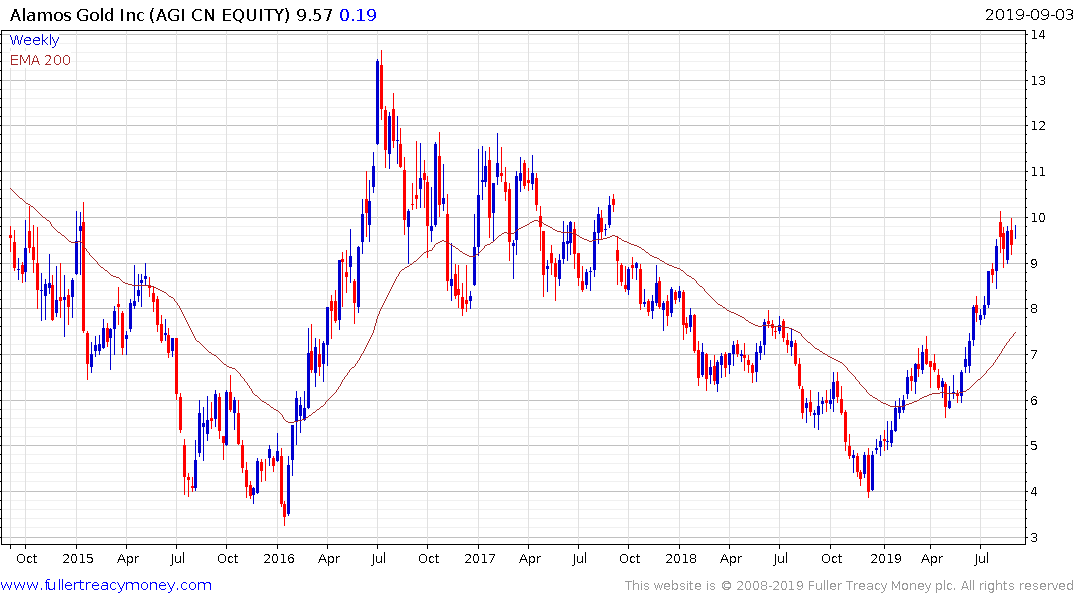Open the www.fullertreacymoney.com link
The image size is (1075, 600).
tap(106, 585)
